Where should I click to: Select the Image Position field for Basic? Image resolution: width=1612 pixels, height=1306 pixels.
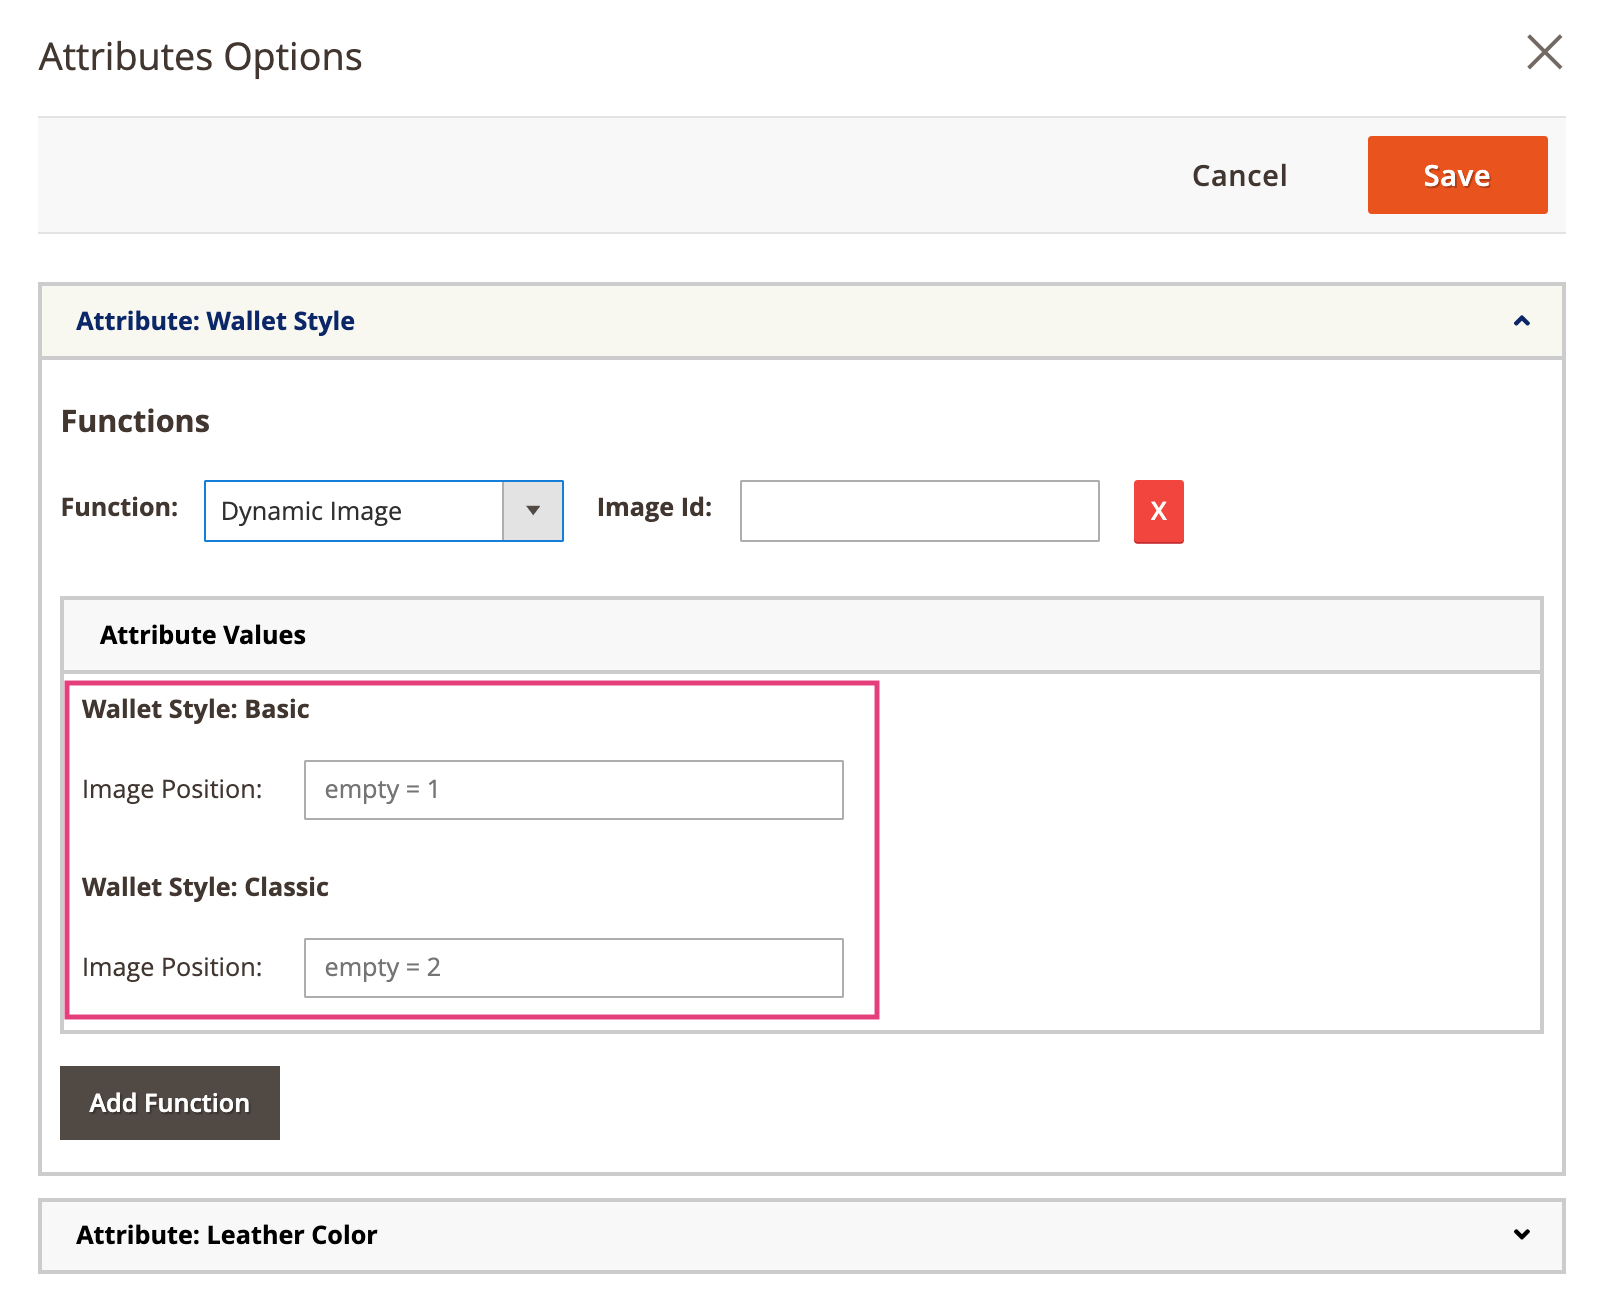tap(573, 789)
